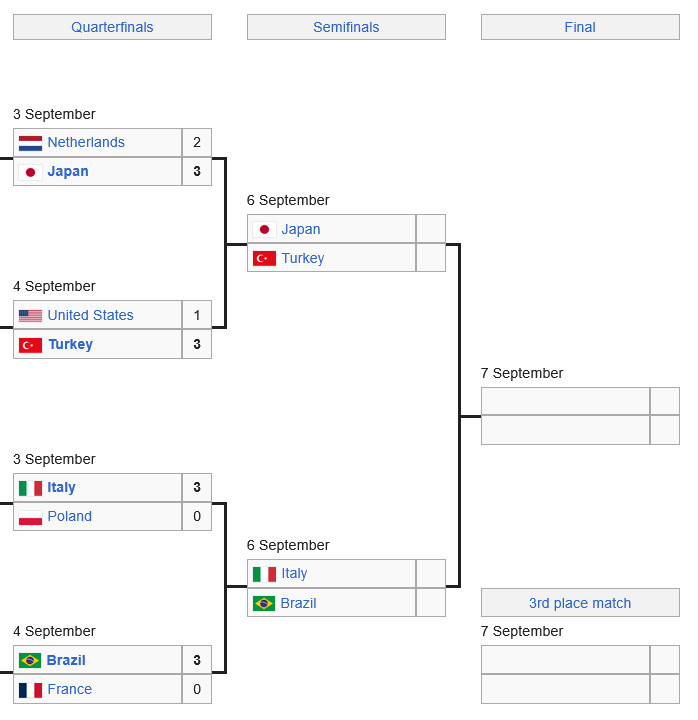Click the empty first team cell in Final
The width and height of the screenshot is (698, 720).
pyautogui.click(x=565, y=401)
